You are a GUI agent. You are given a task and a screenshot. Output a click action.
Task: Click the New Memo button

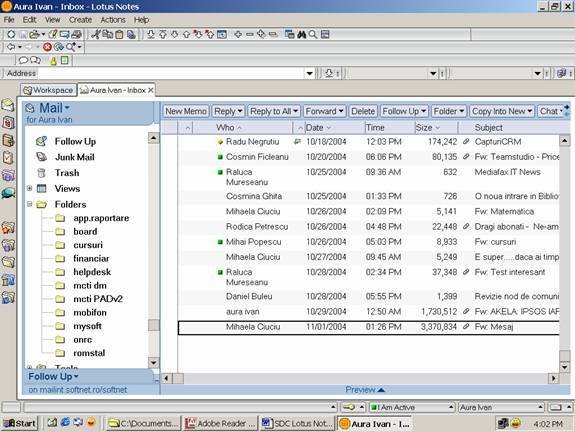[186, 111]
